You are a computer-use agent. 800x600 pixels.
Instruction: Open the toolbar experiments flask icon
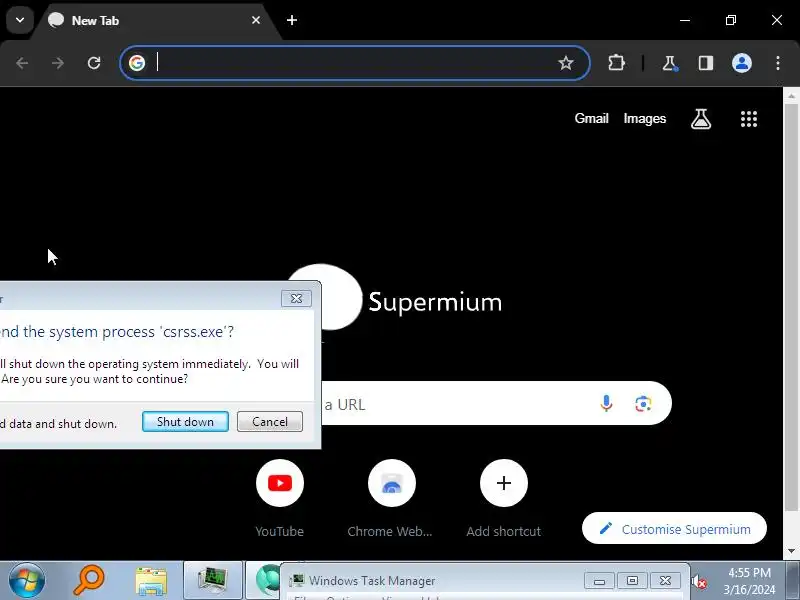(669, 63)
